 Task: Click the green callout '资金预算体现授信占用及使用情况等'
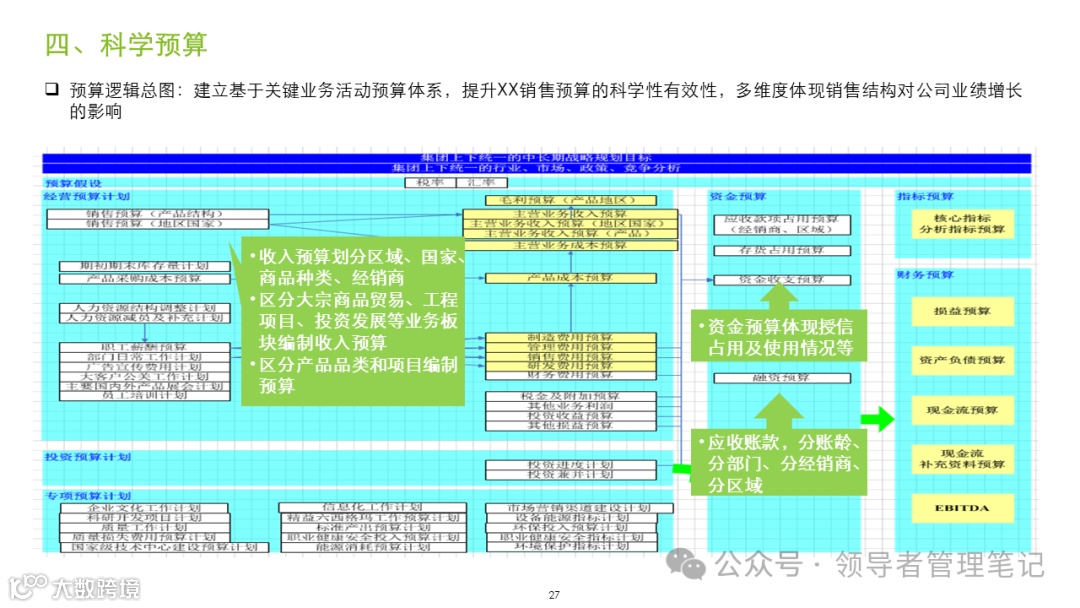tap(779, 336)
